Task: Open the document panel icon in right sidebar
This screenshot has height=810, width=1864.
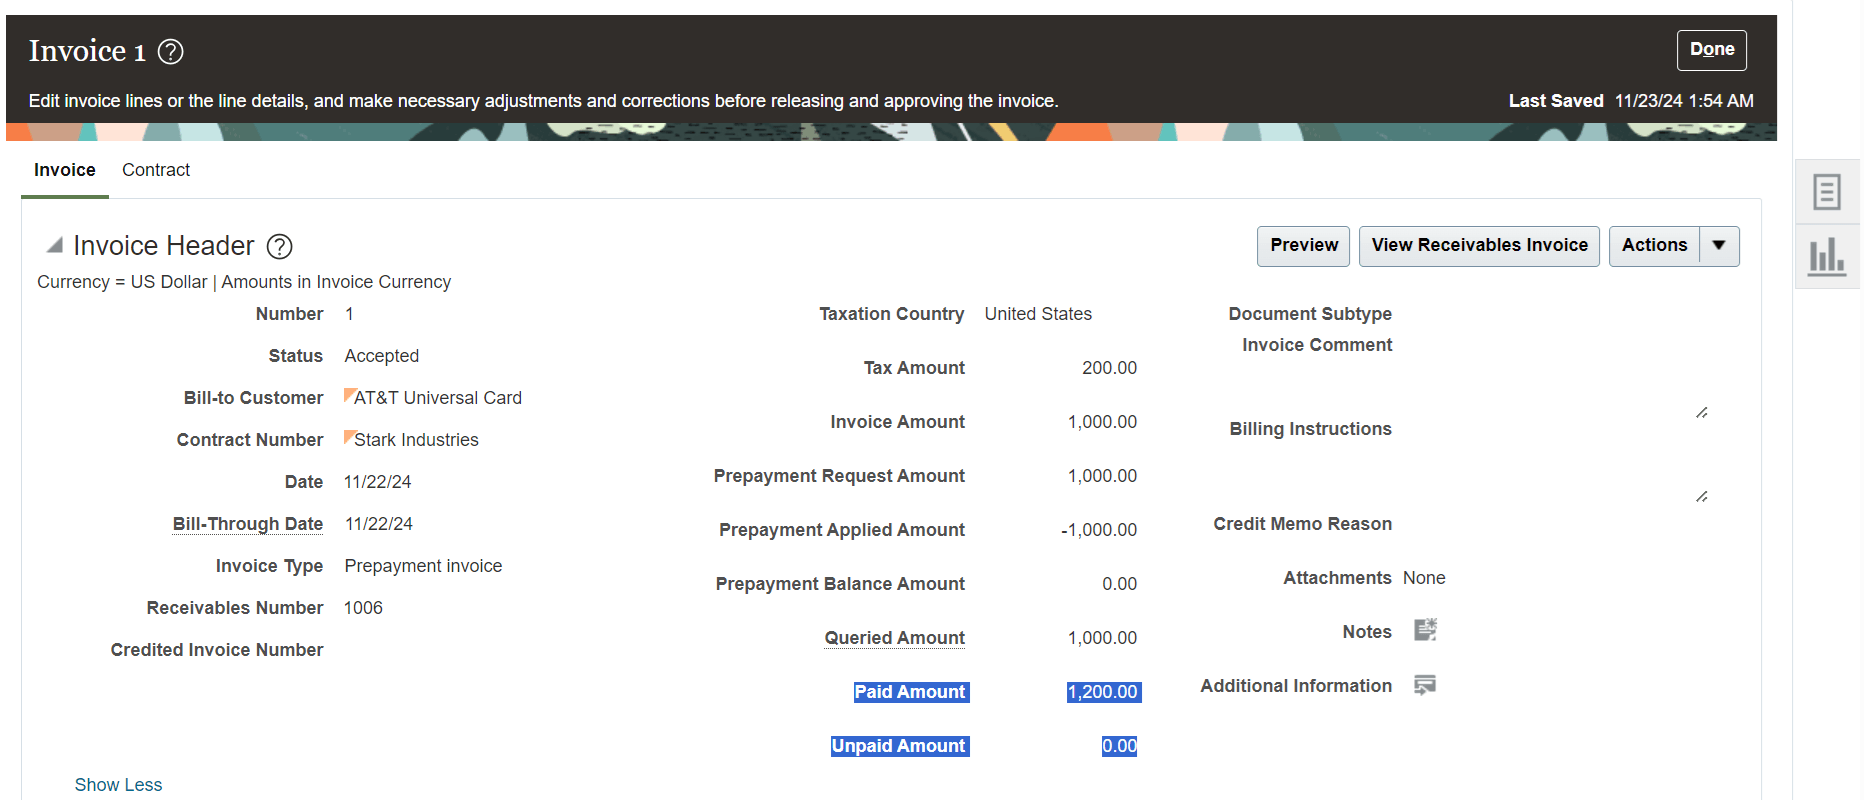Action: coord(1827,192)
